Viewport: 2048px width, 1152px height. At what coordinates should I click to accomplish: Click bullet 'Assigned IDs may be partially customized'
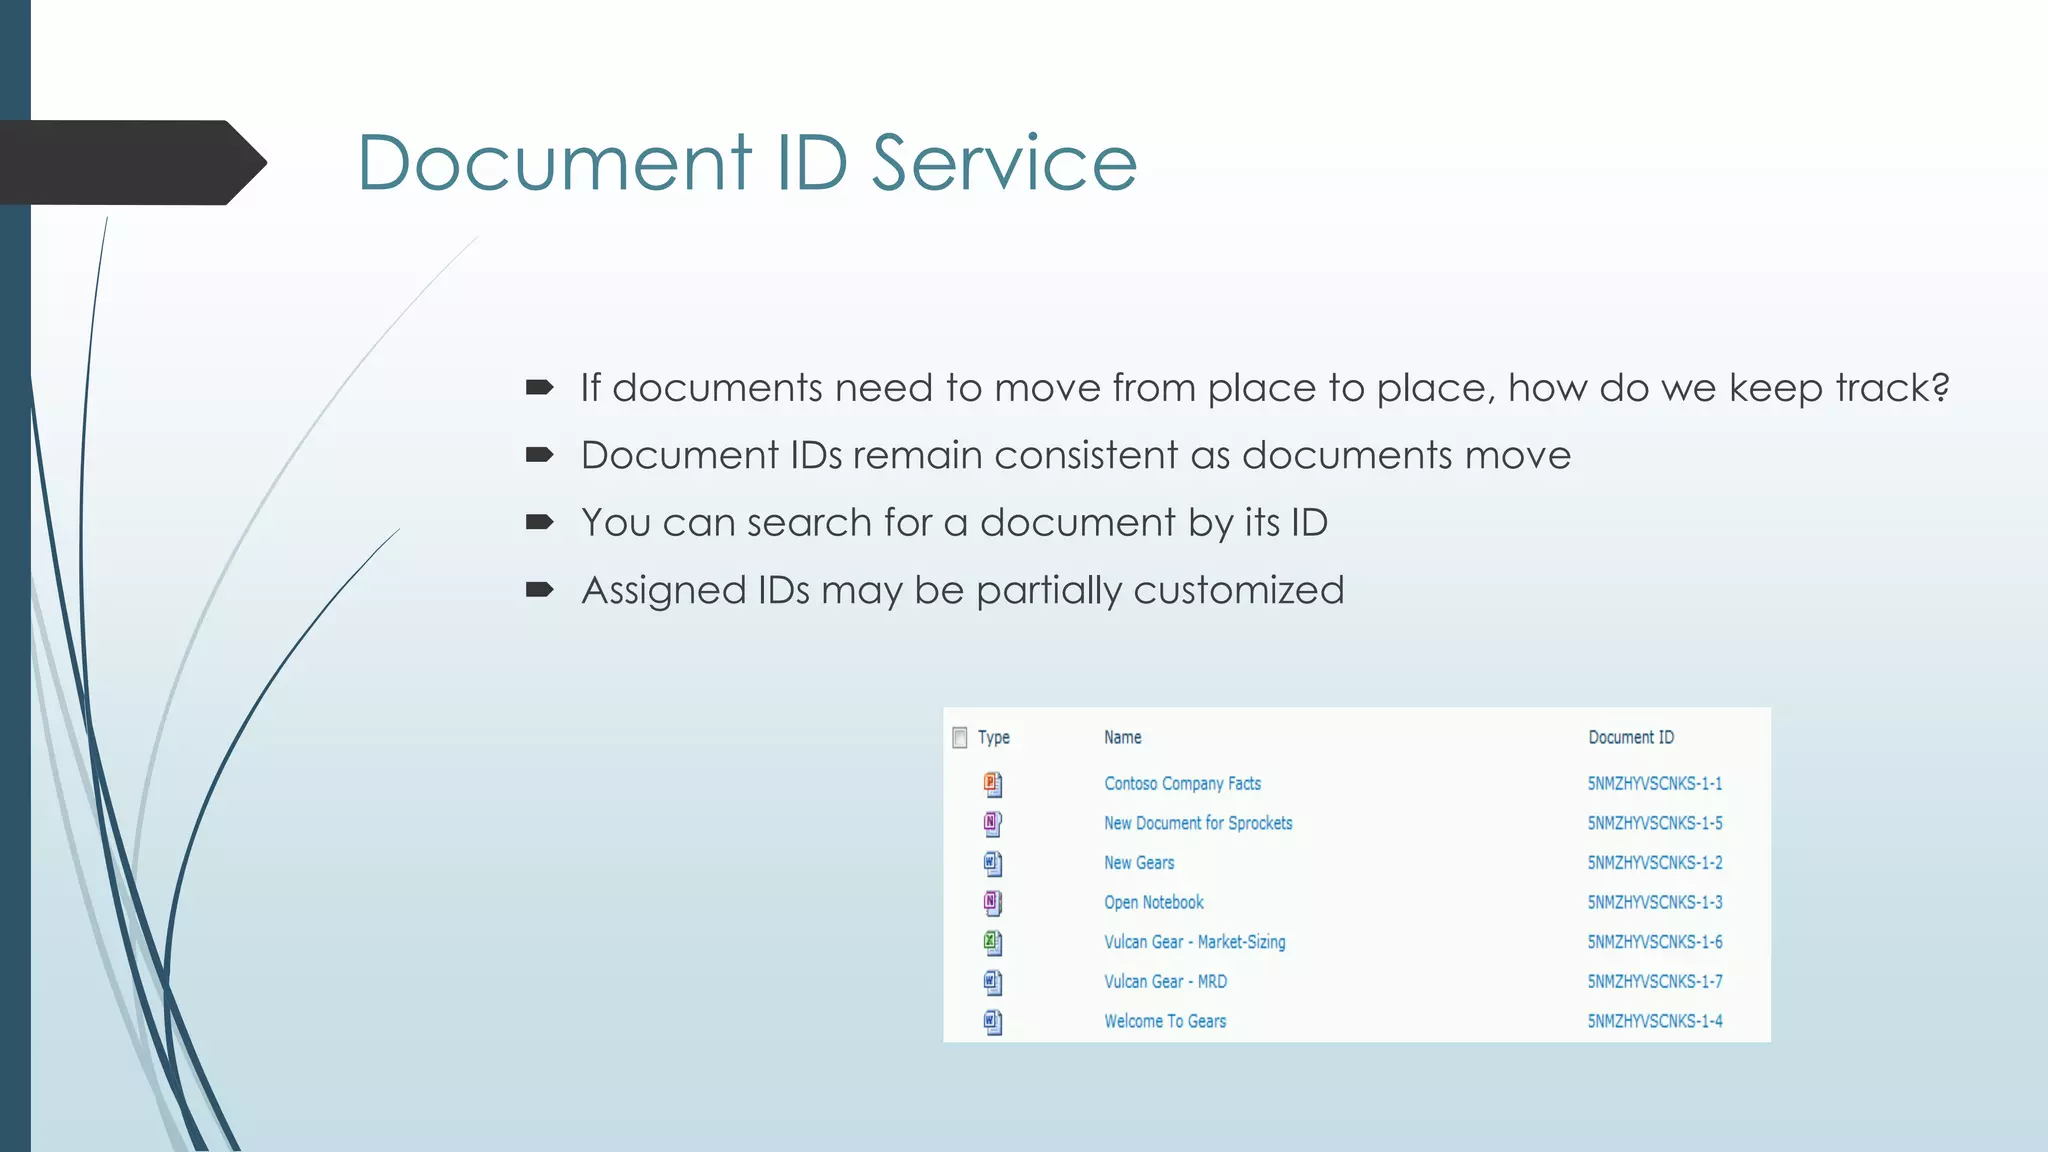963,590
